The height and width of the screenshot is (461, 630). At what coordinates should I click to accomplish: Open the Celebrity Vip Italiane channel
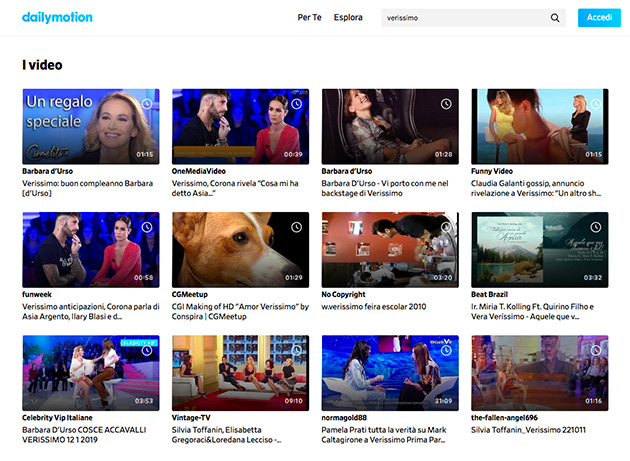click(57, 418)
